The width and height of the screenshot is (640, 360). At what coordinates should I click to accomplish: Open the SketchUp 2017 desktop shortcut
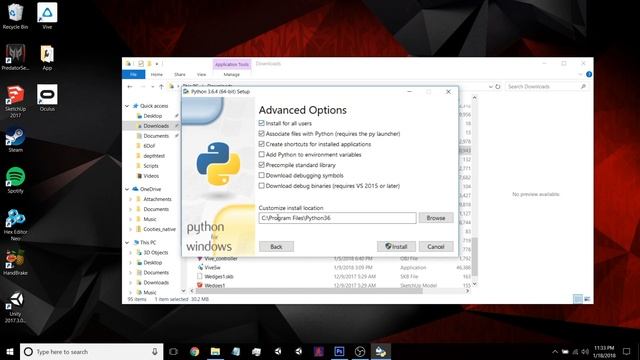click(x=15, y=101)
